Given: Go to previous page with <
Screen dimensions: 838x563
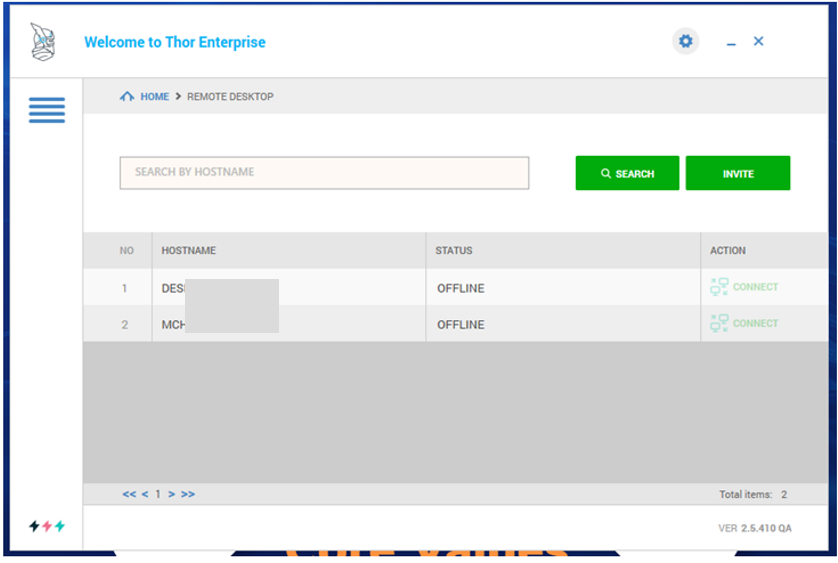Looking at the screenshot, I should (145, 494).
